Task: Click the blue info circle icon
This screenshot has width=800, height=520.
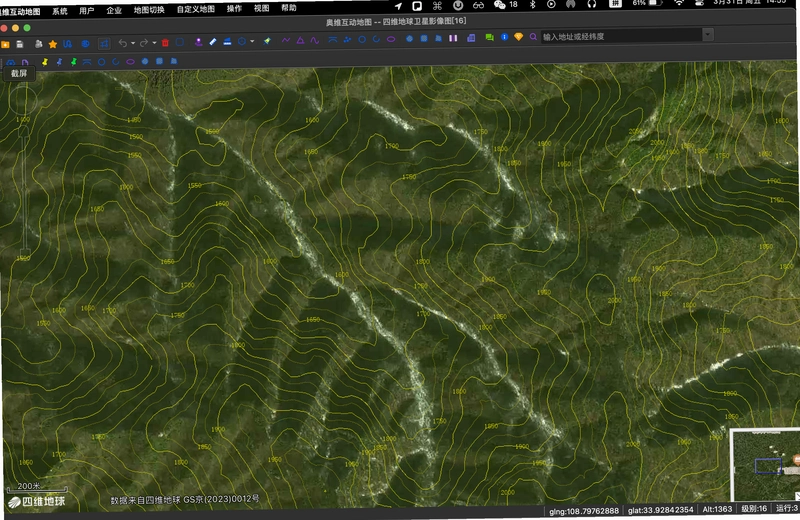Action: 504,37
